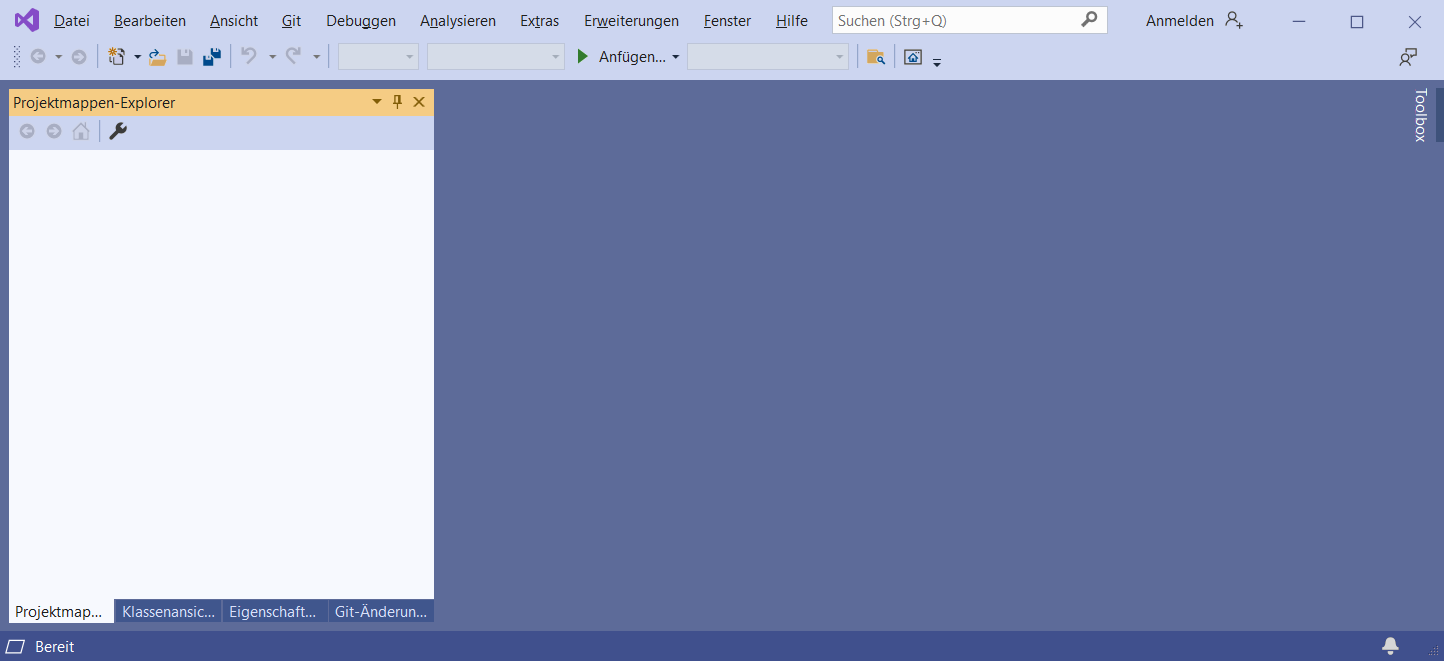Open the Git menu

pos(291,20)
